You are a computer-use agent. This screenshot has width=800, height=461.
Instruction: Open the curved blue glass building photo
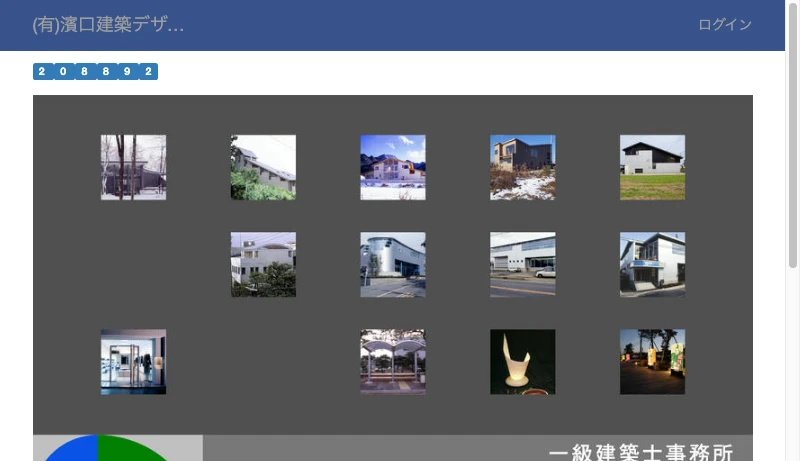point(393,264)
